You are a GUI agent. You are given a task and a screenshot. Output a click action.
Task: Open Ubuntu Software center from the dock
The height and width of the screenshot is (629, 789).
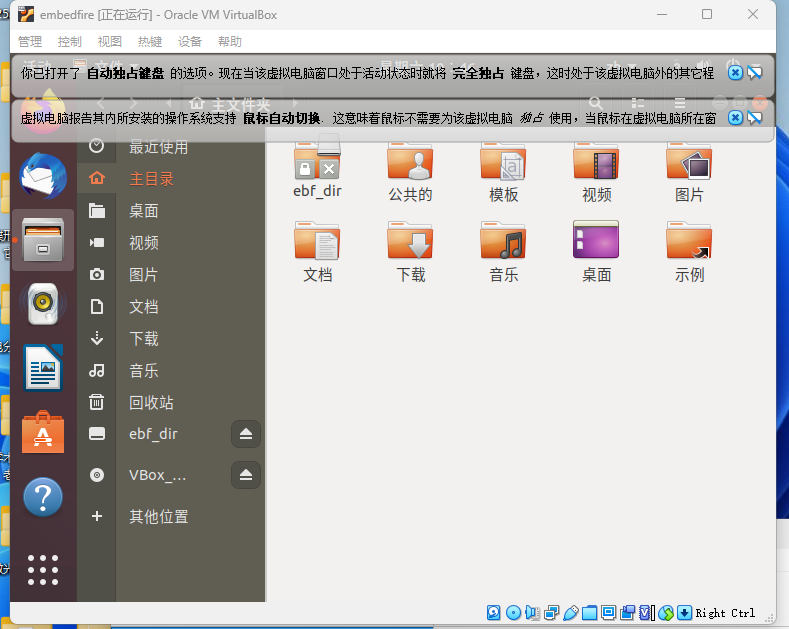coord(43,432)
